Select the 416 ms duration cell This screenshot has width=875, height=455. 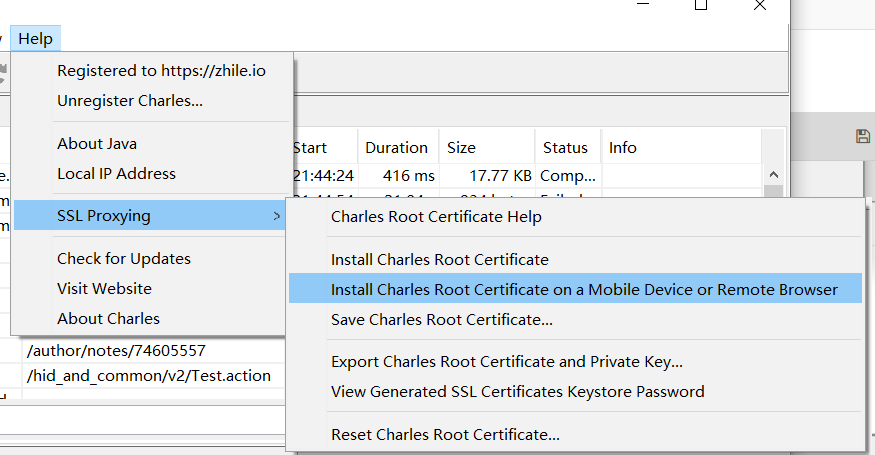(408, 176)
